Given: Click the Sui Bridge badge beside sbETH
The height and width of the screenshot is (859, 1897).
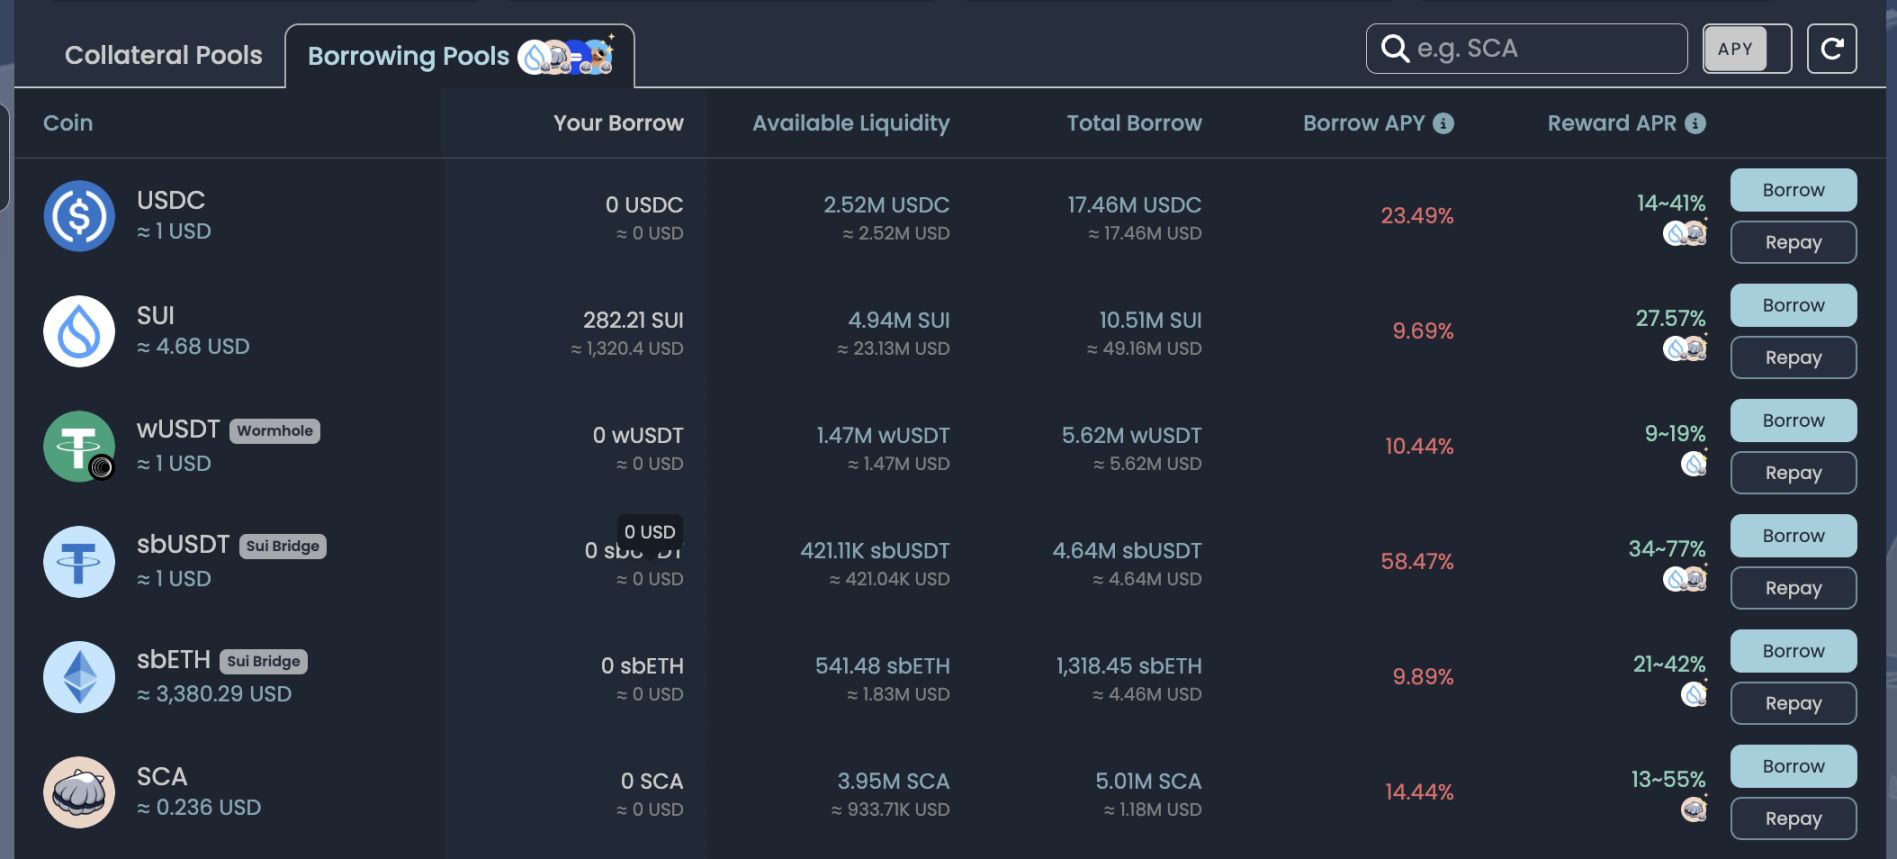Looking at the screenshot, I should pyautogui.click(x=263, y=661).
